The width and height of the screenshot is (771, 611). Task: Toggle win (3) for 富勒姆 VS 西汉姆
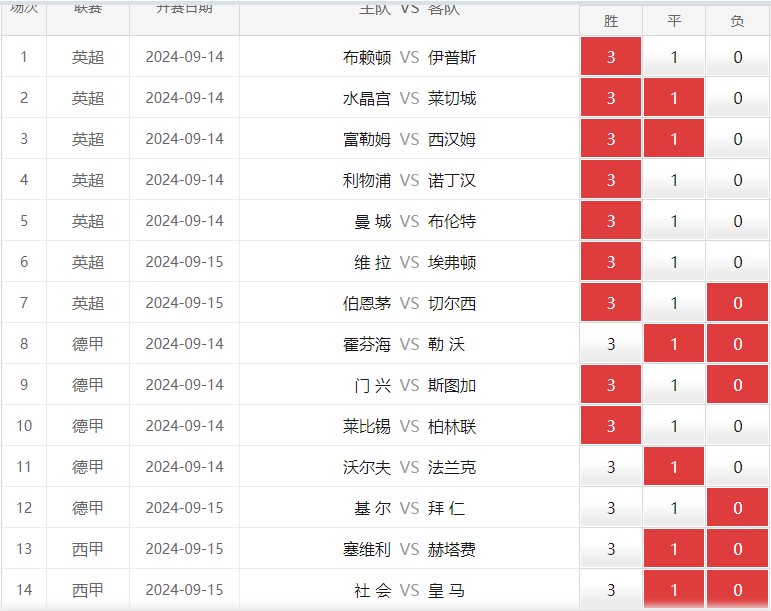611,139
